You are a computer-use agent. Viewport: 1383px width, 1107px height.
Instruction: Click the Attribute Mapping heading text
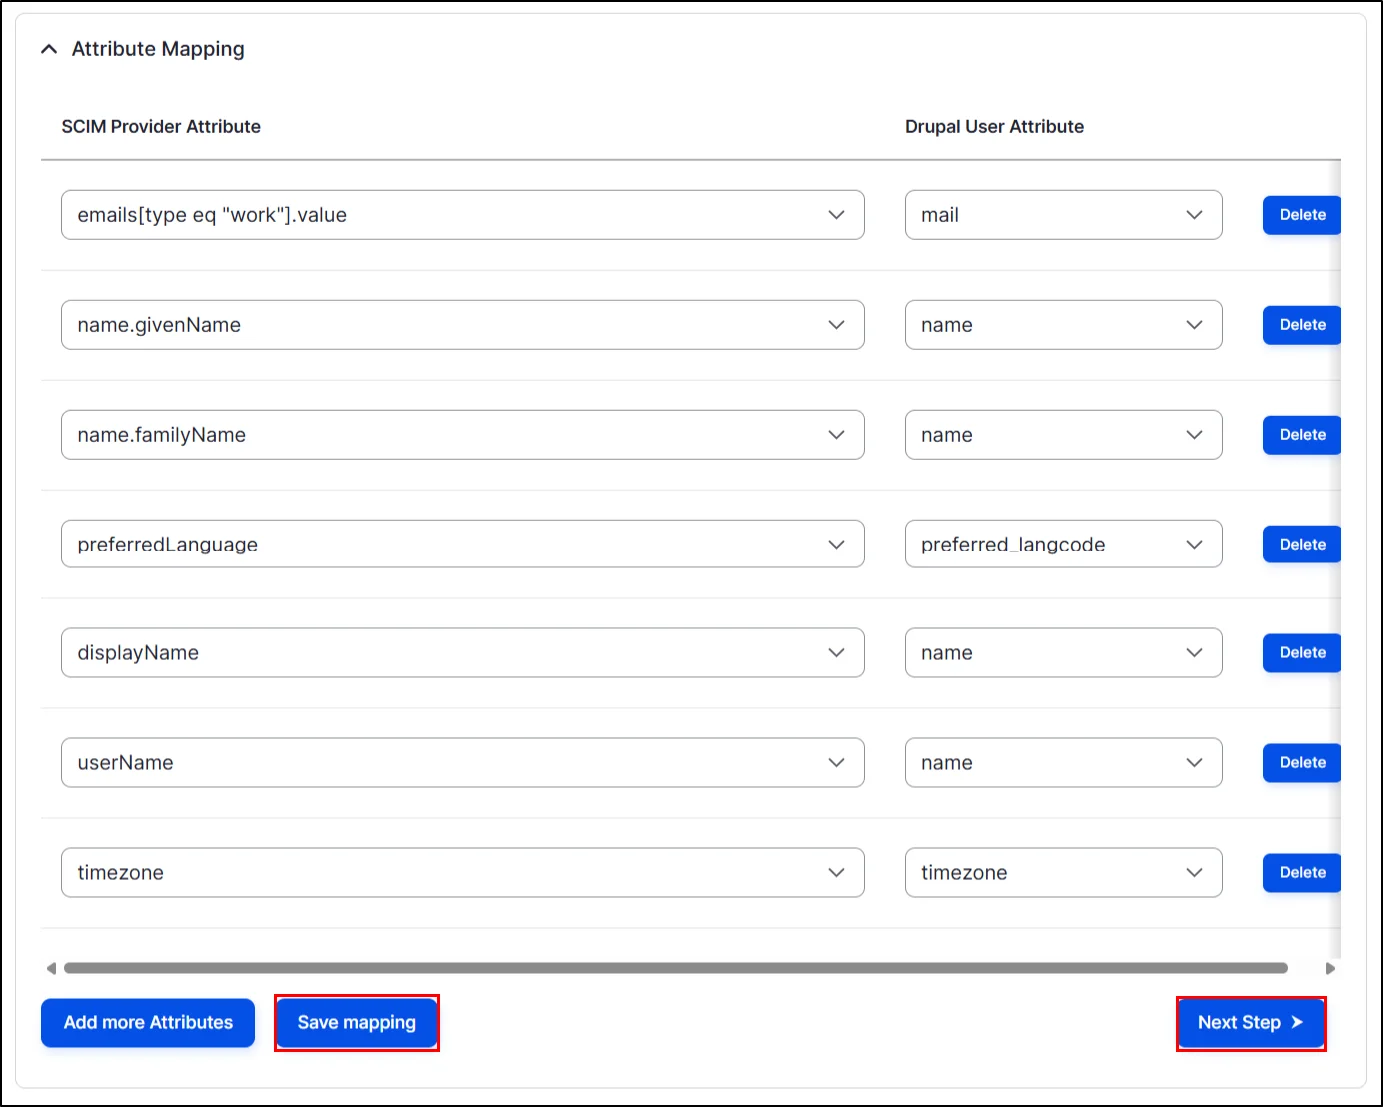(158, 49)
